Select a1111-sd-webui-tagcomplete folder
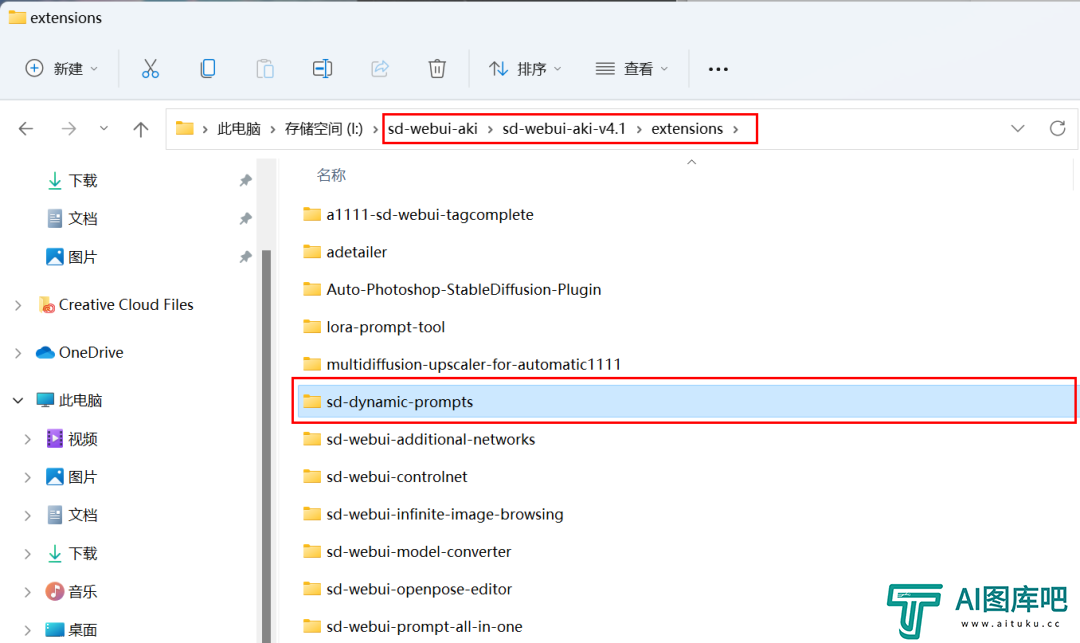 pyautogui.click(x=430, y=215)
